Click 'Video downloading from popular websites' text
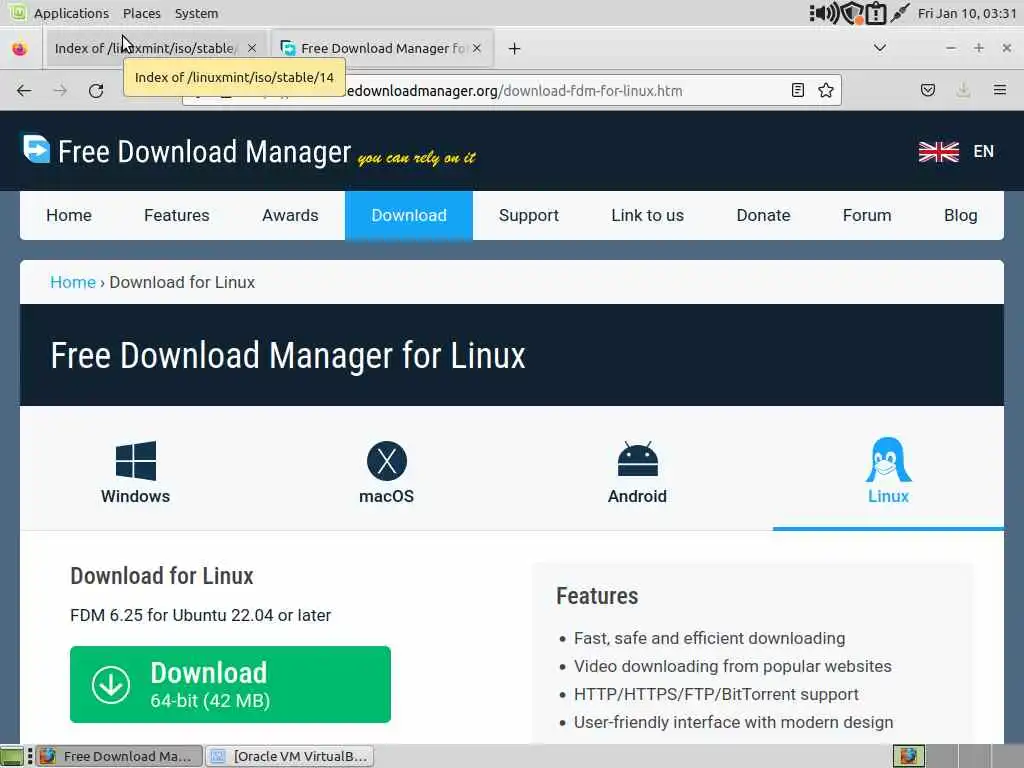The image size is (1024, 768). (733, 666)
